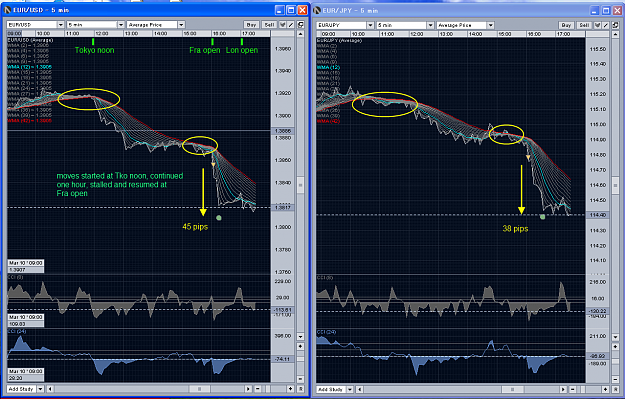Click horizontal scroll right arrow in EUR/JPY window
Image resolution: width=625 pixels, height=399 pixels.
tap(563, 389)
